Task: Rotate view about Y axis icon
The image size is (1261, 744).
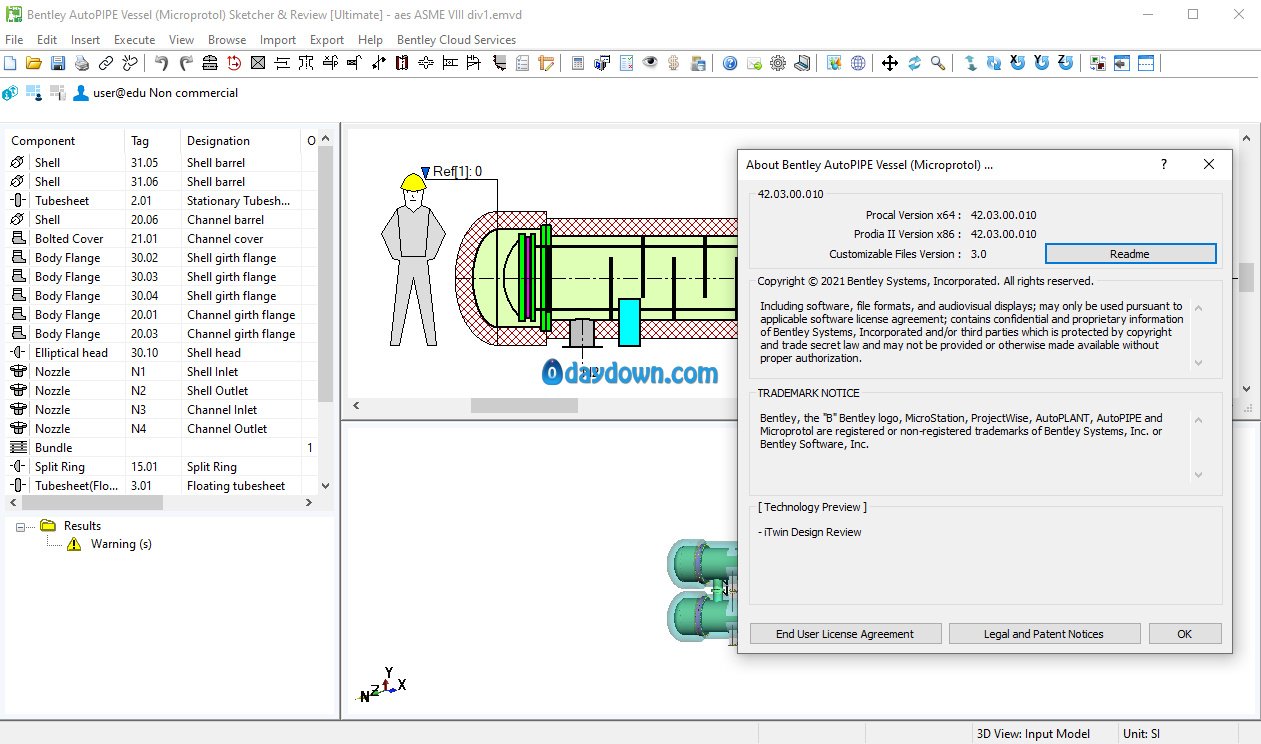Action: [1042, 63]
